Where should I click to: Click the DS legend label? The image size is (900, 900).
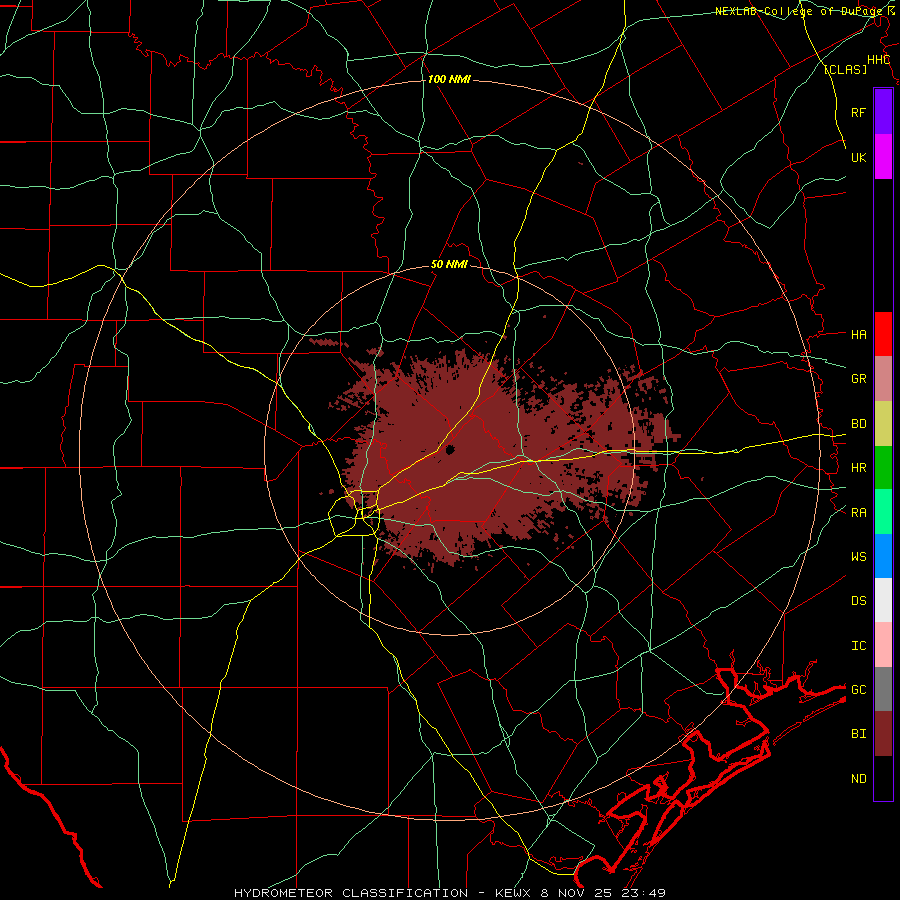coord(858,601)
